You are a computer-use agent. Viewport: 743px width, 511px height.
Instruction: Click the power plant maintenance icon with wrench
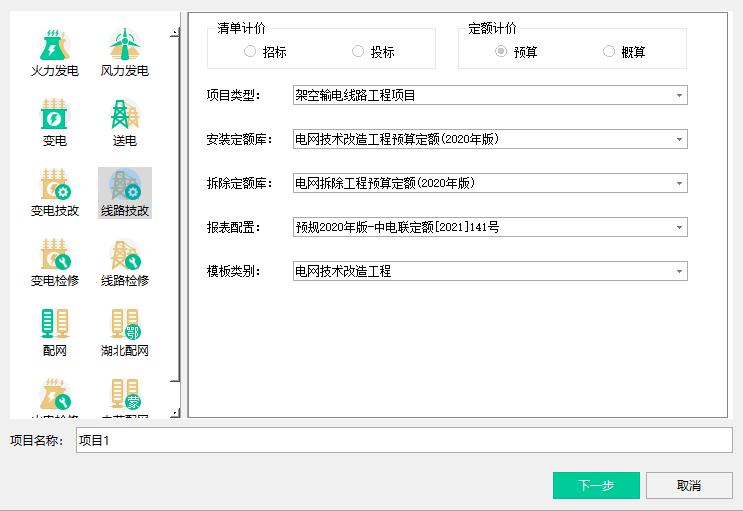54,397
